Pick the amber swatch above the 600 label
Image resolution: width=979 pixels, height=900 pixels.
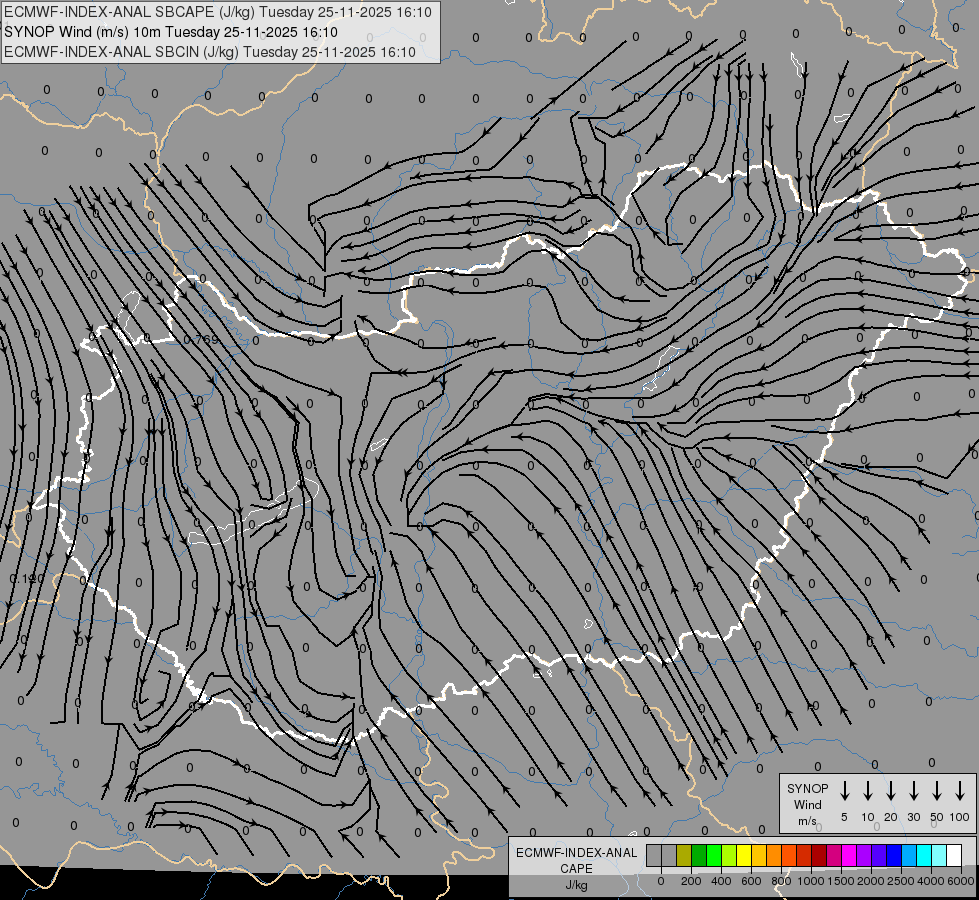(x=759, y=855)
